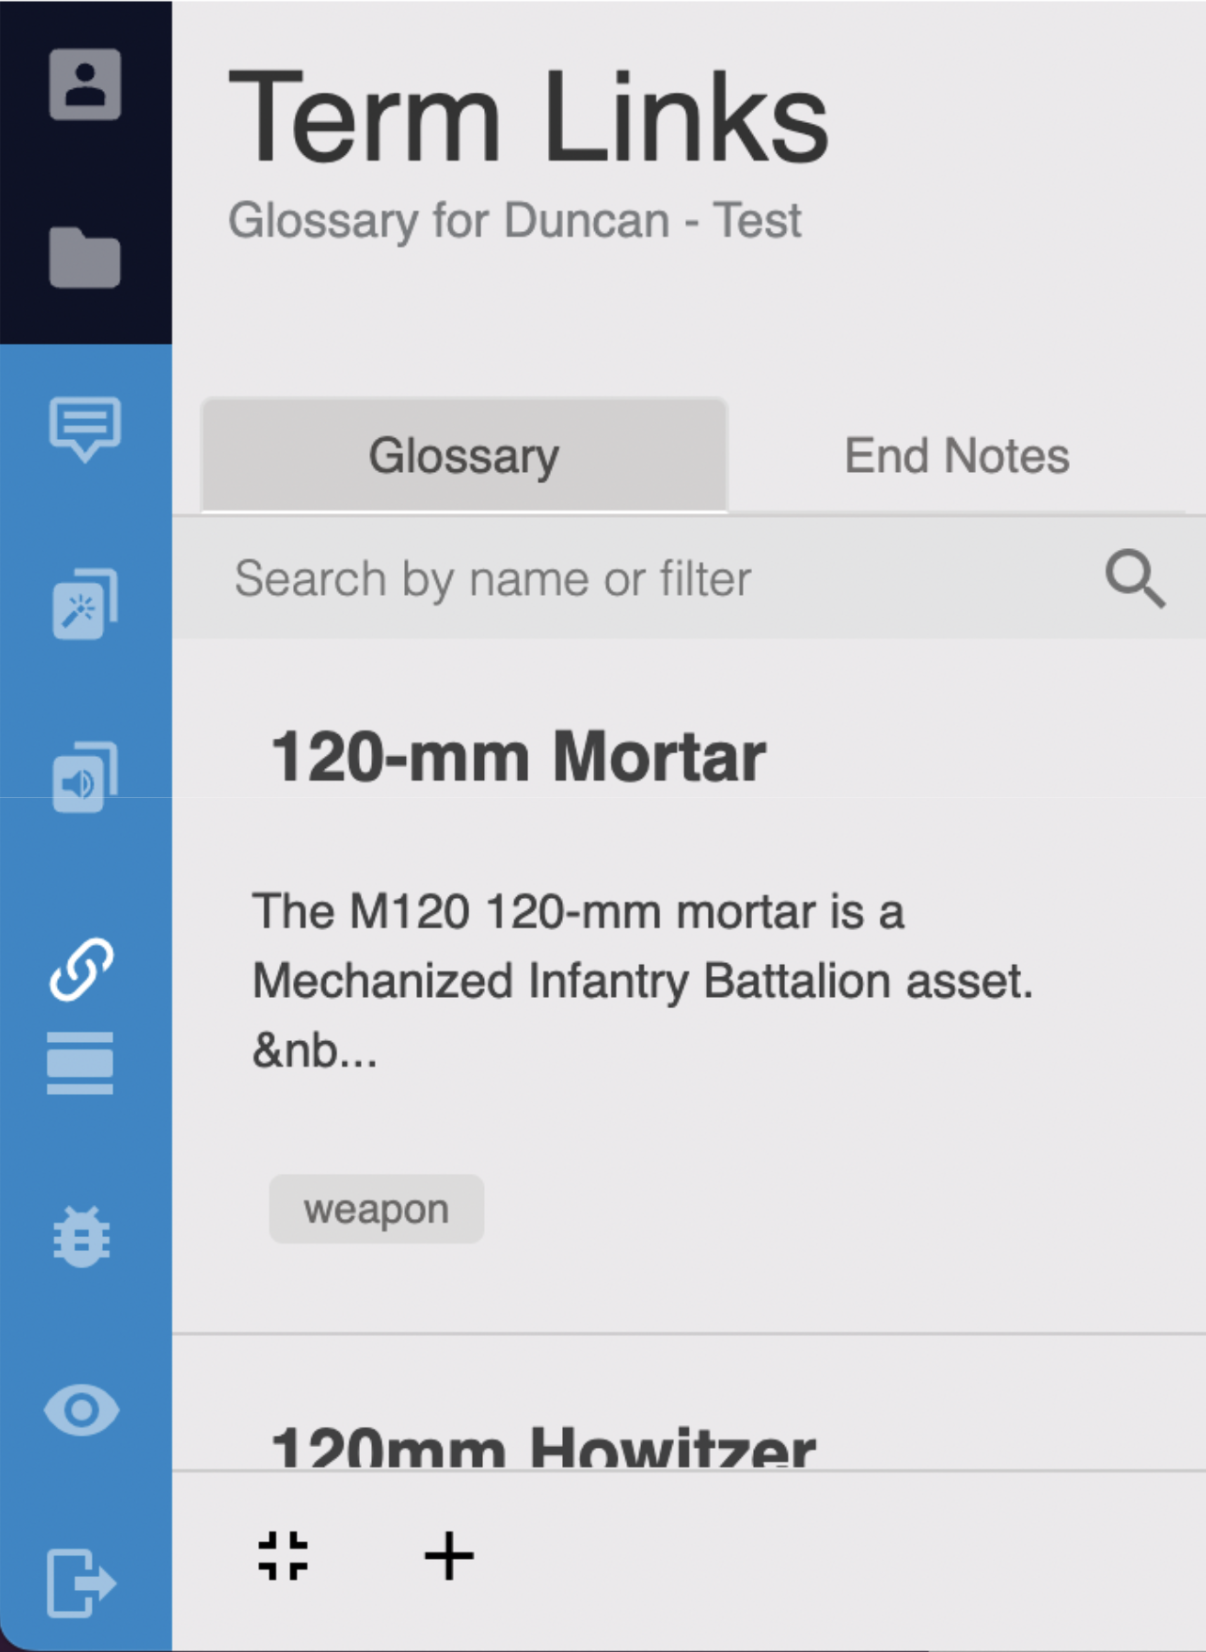This screenshot has height=1652, width=1206.
Task: Click the M120 mortar description text
Action: coord(642,980)
